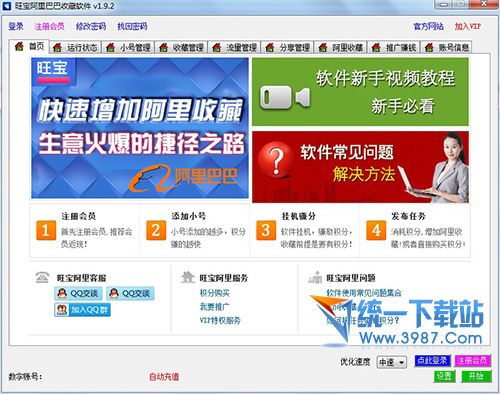Click the orange step 3 icon

(x=266, y=230)
